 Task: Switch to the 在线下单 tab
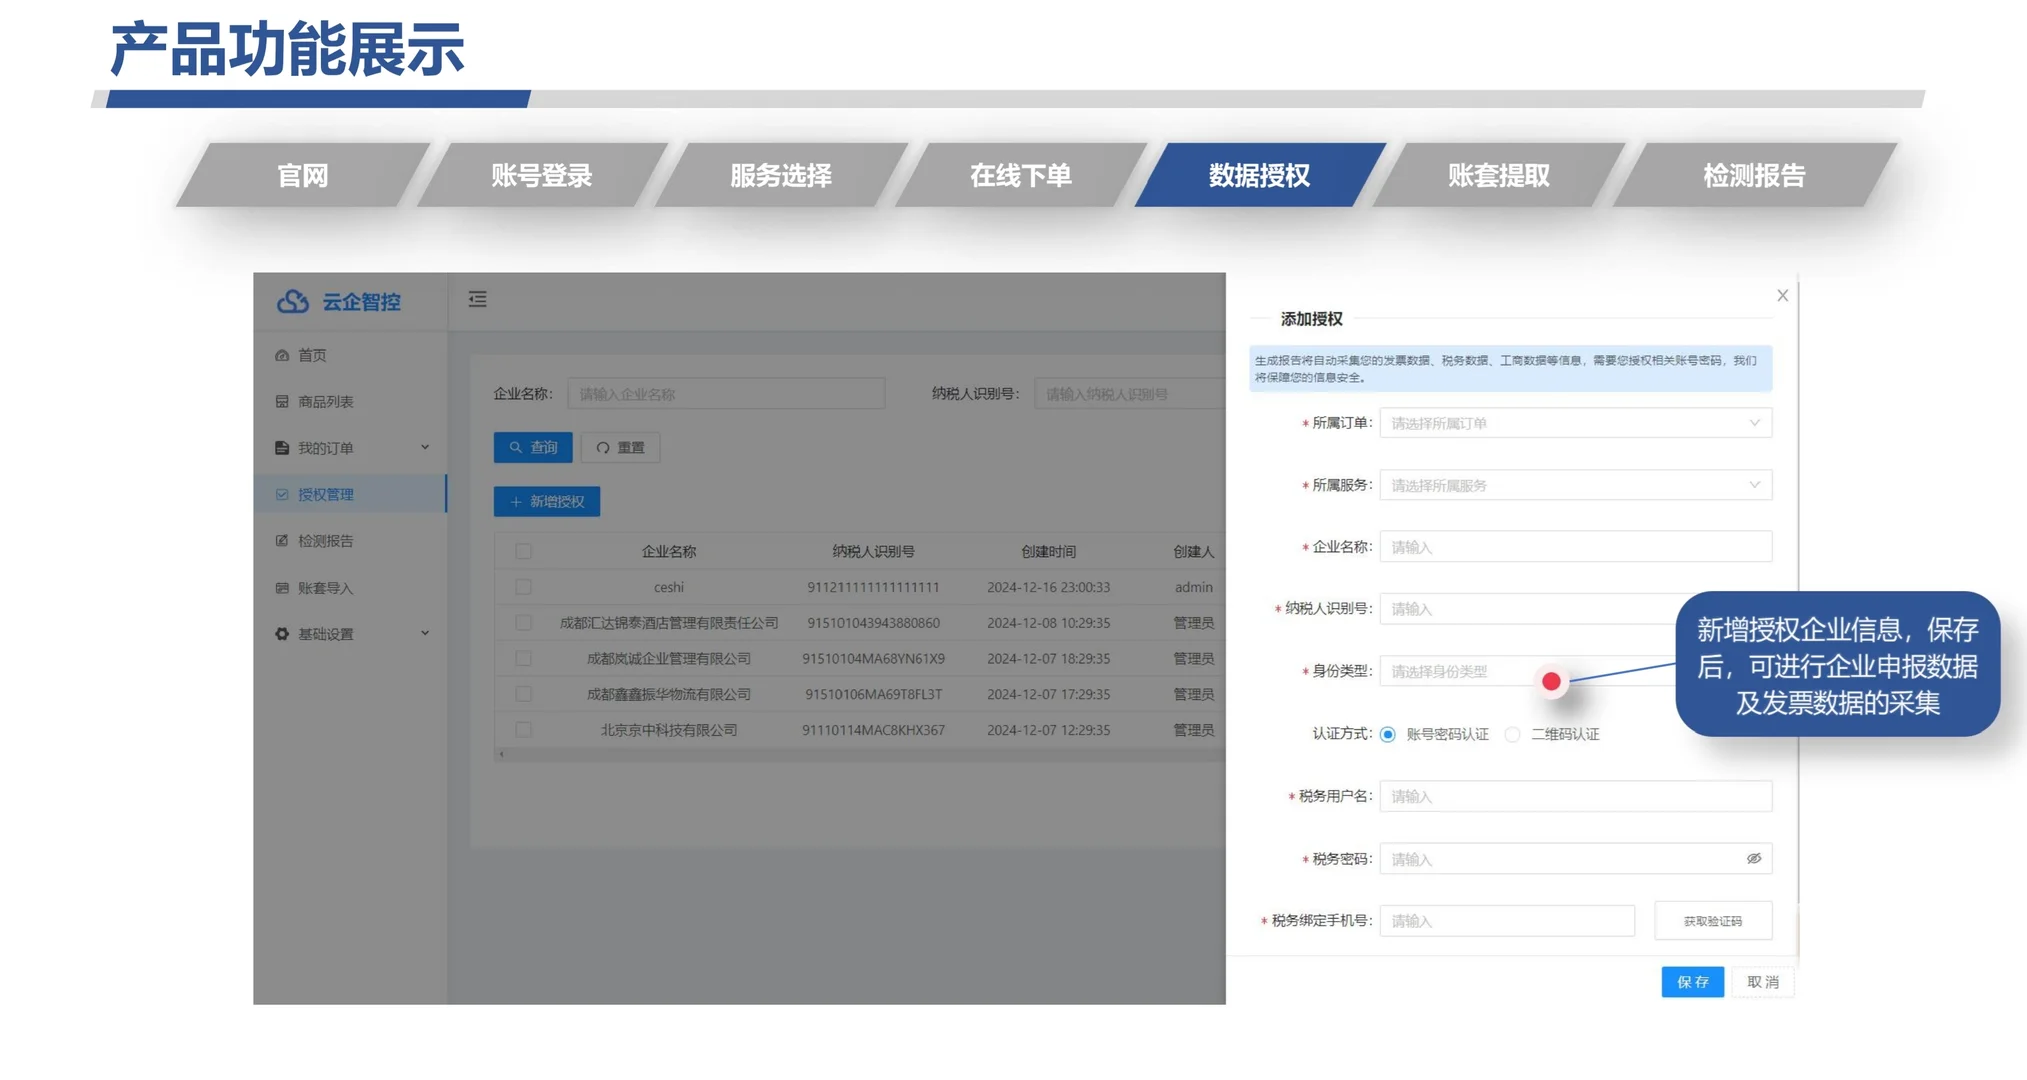(x=1020, y=174)
